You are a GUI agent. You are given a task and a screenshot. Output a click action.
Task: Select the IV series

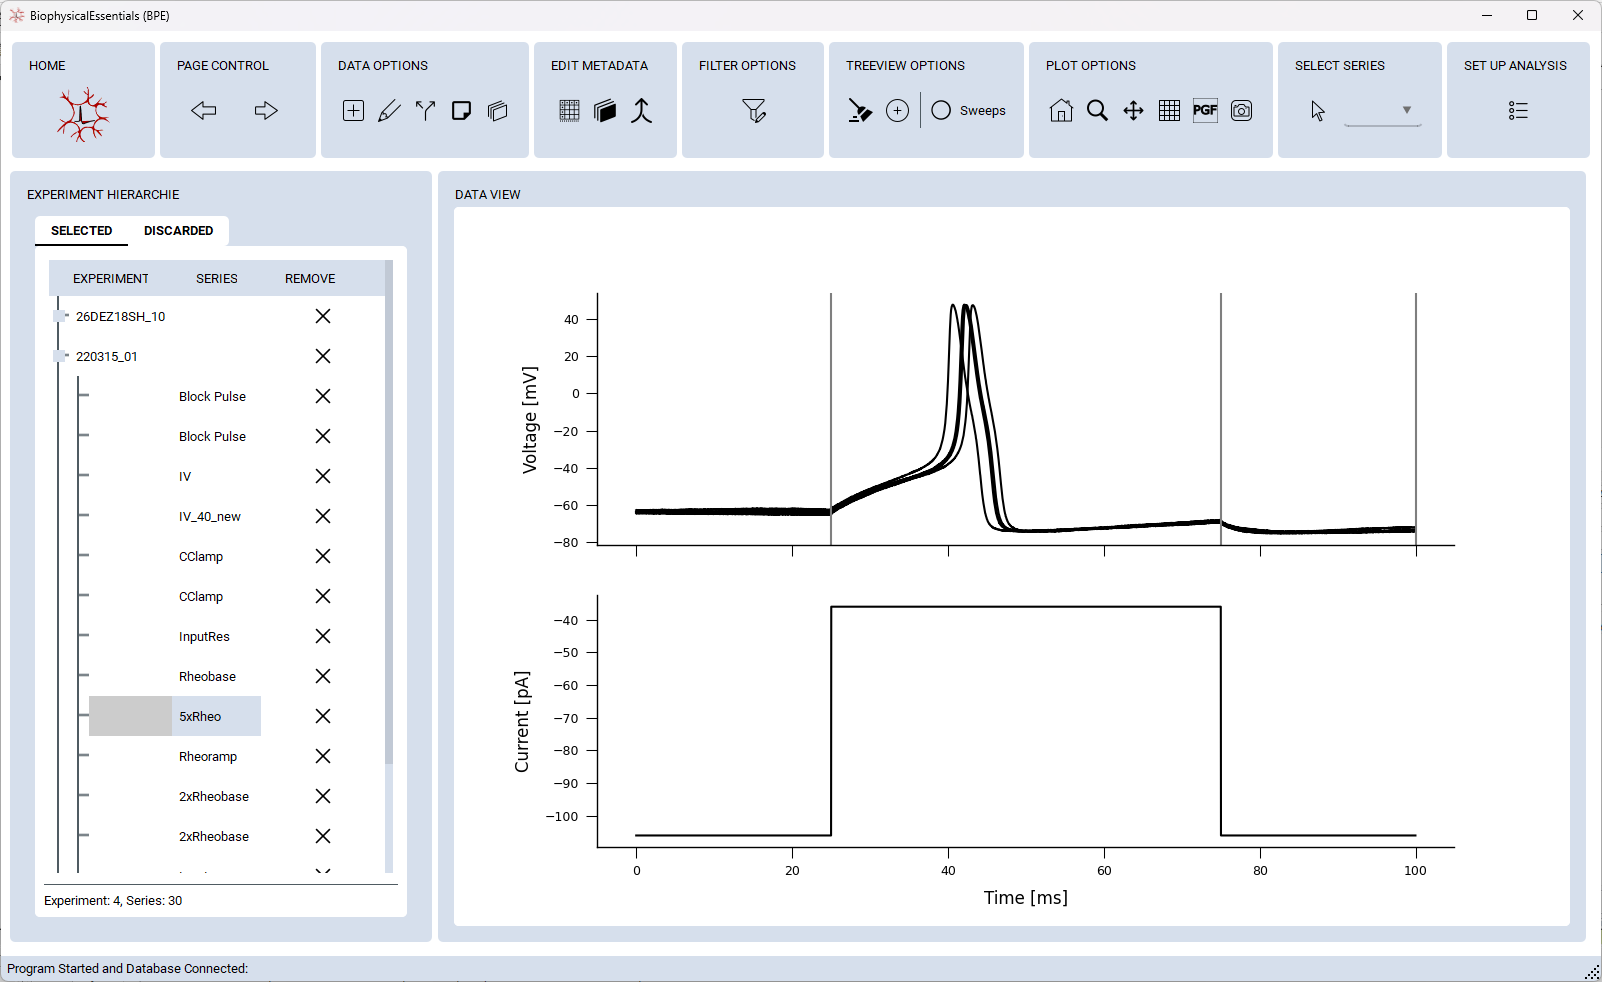tap(185, 477)
